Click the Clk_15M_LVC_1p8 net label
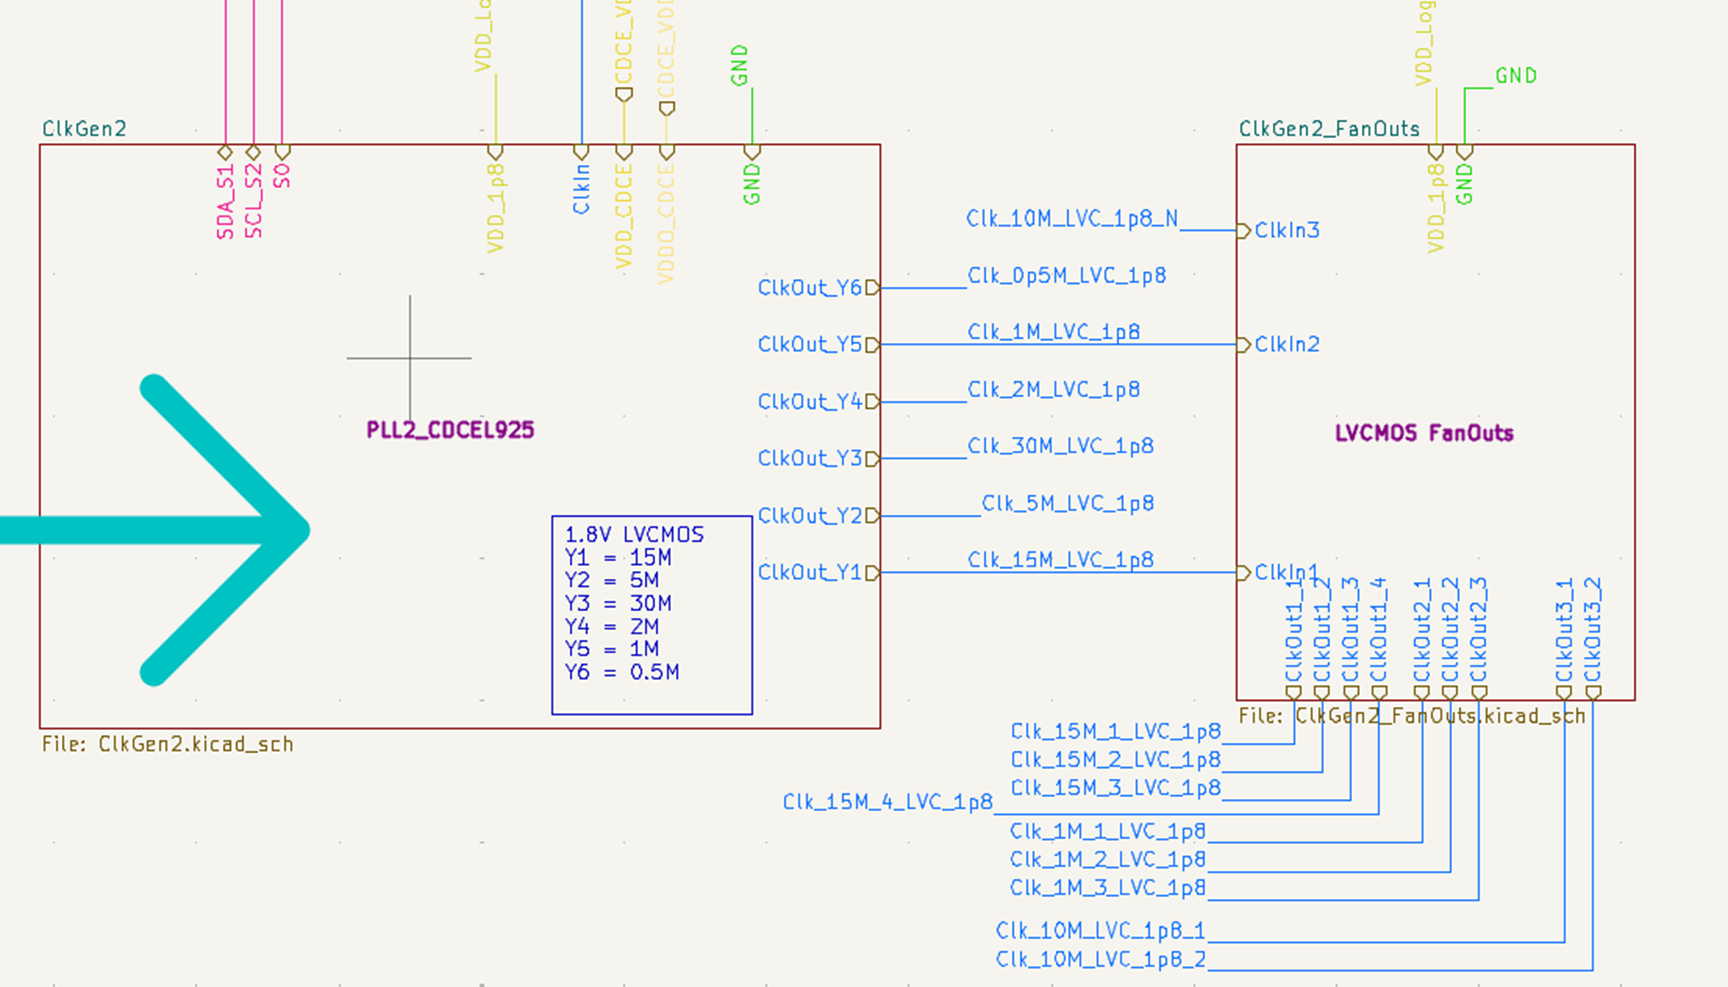Image resolution: width=1728 pixels, height=987 pixels. 1061,560
